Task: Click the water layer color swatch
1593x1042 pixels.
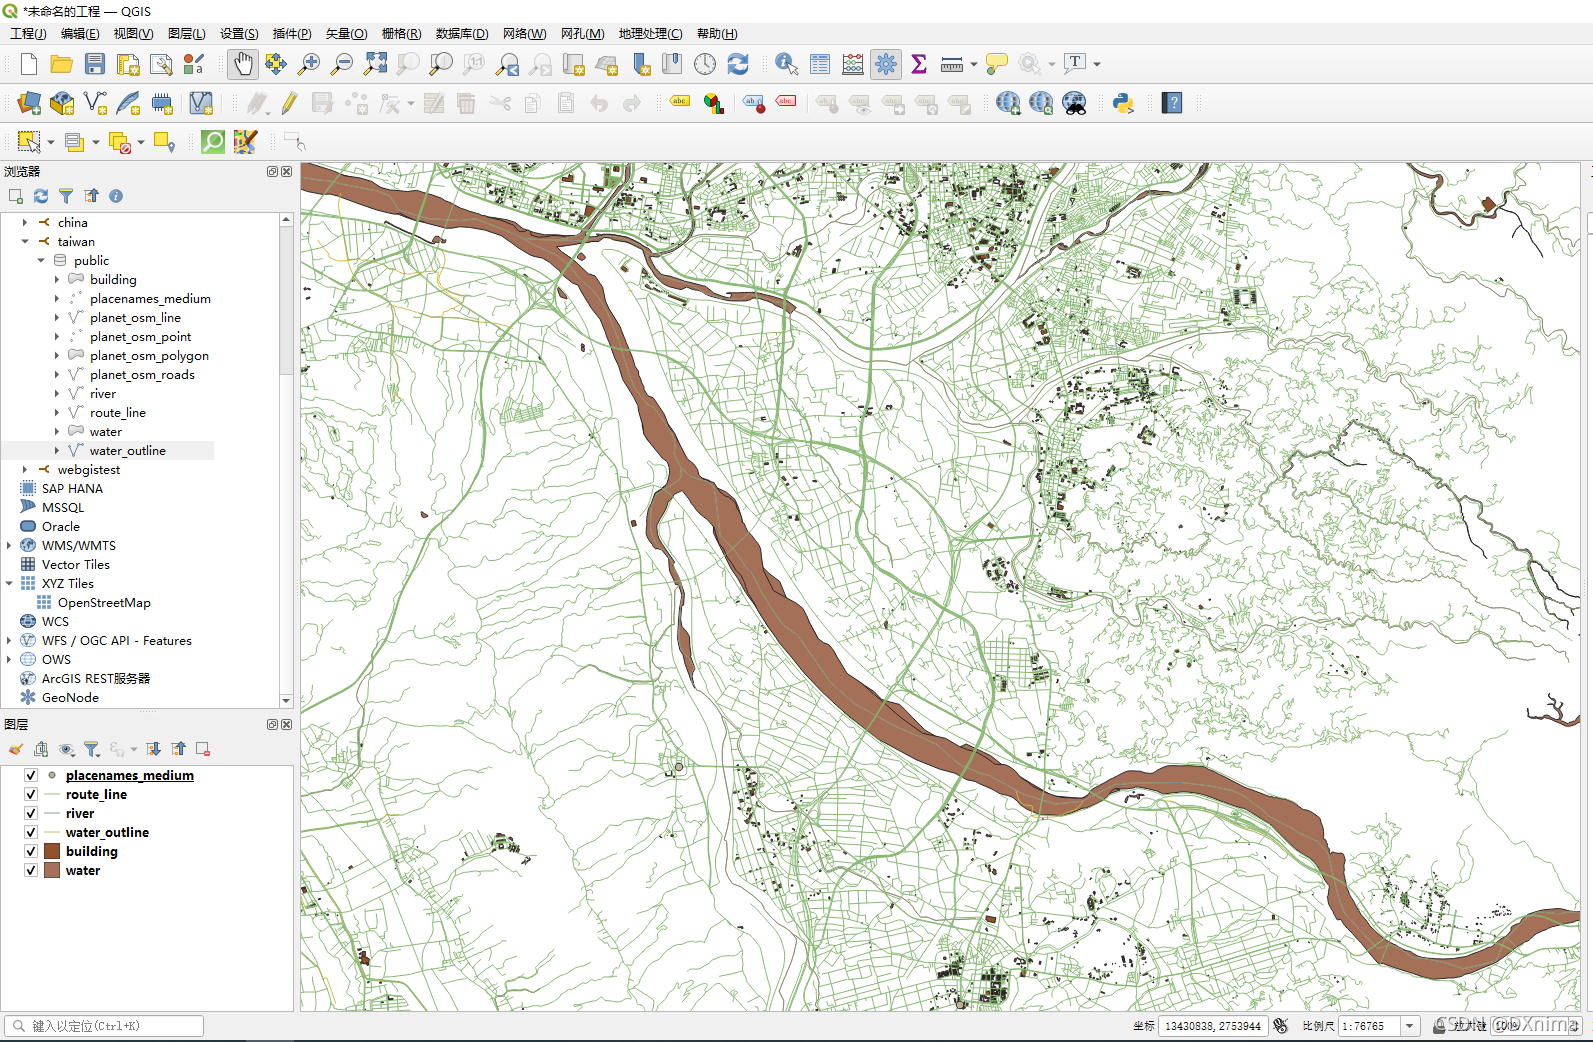Action: point(52,870)
